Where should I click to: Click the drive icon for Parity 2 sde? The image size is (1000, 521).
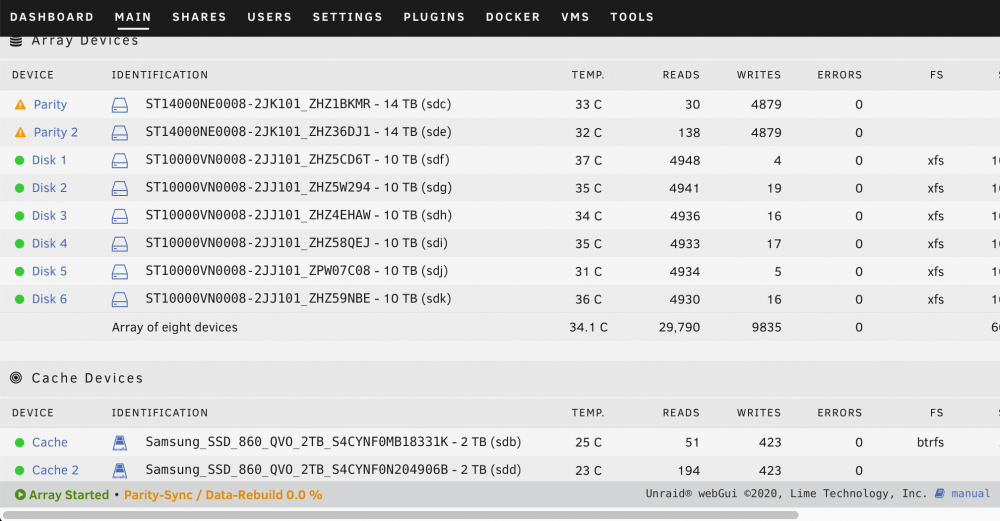point(120,133)
